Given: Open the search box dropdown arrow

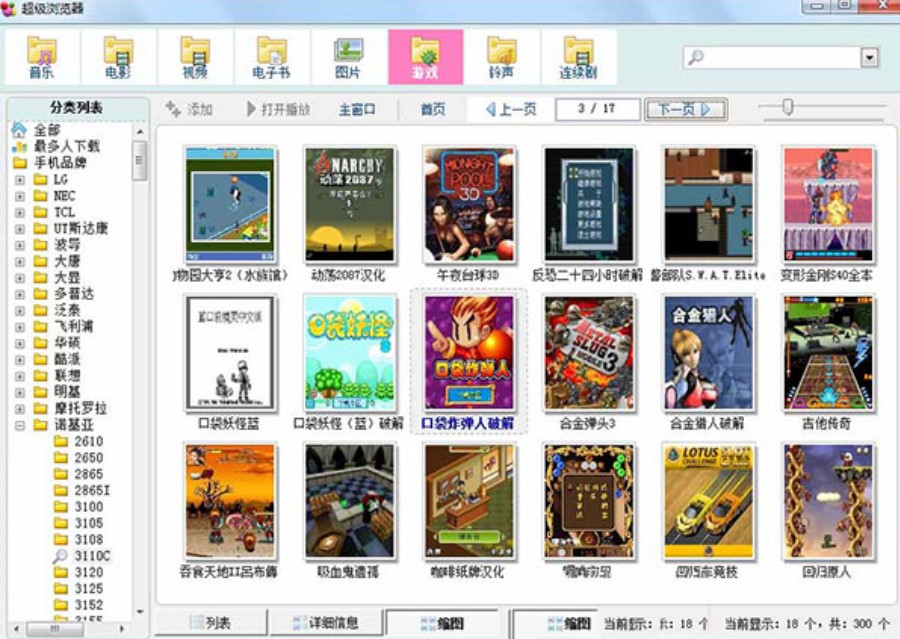Looking at the screenshot, I should click(x=869, y=58).
